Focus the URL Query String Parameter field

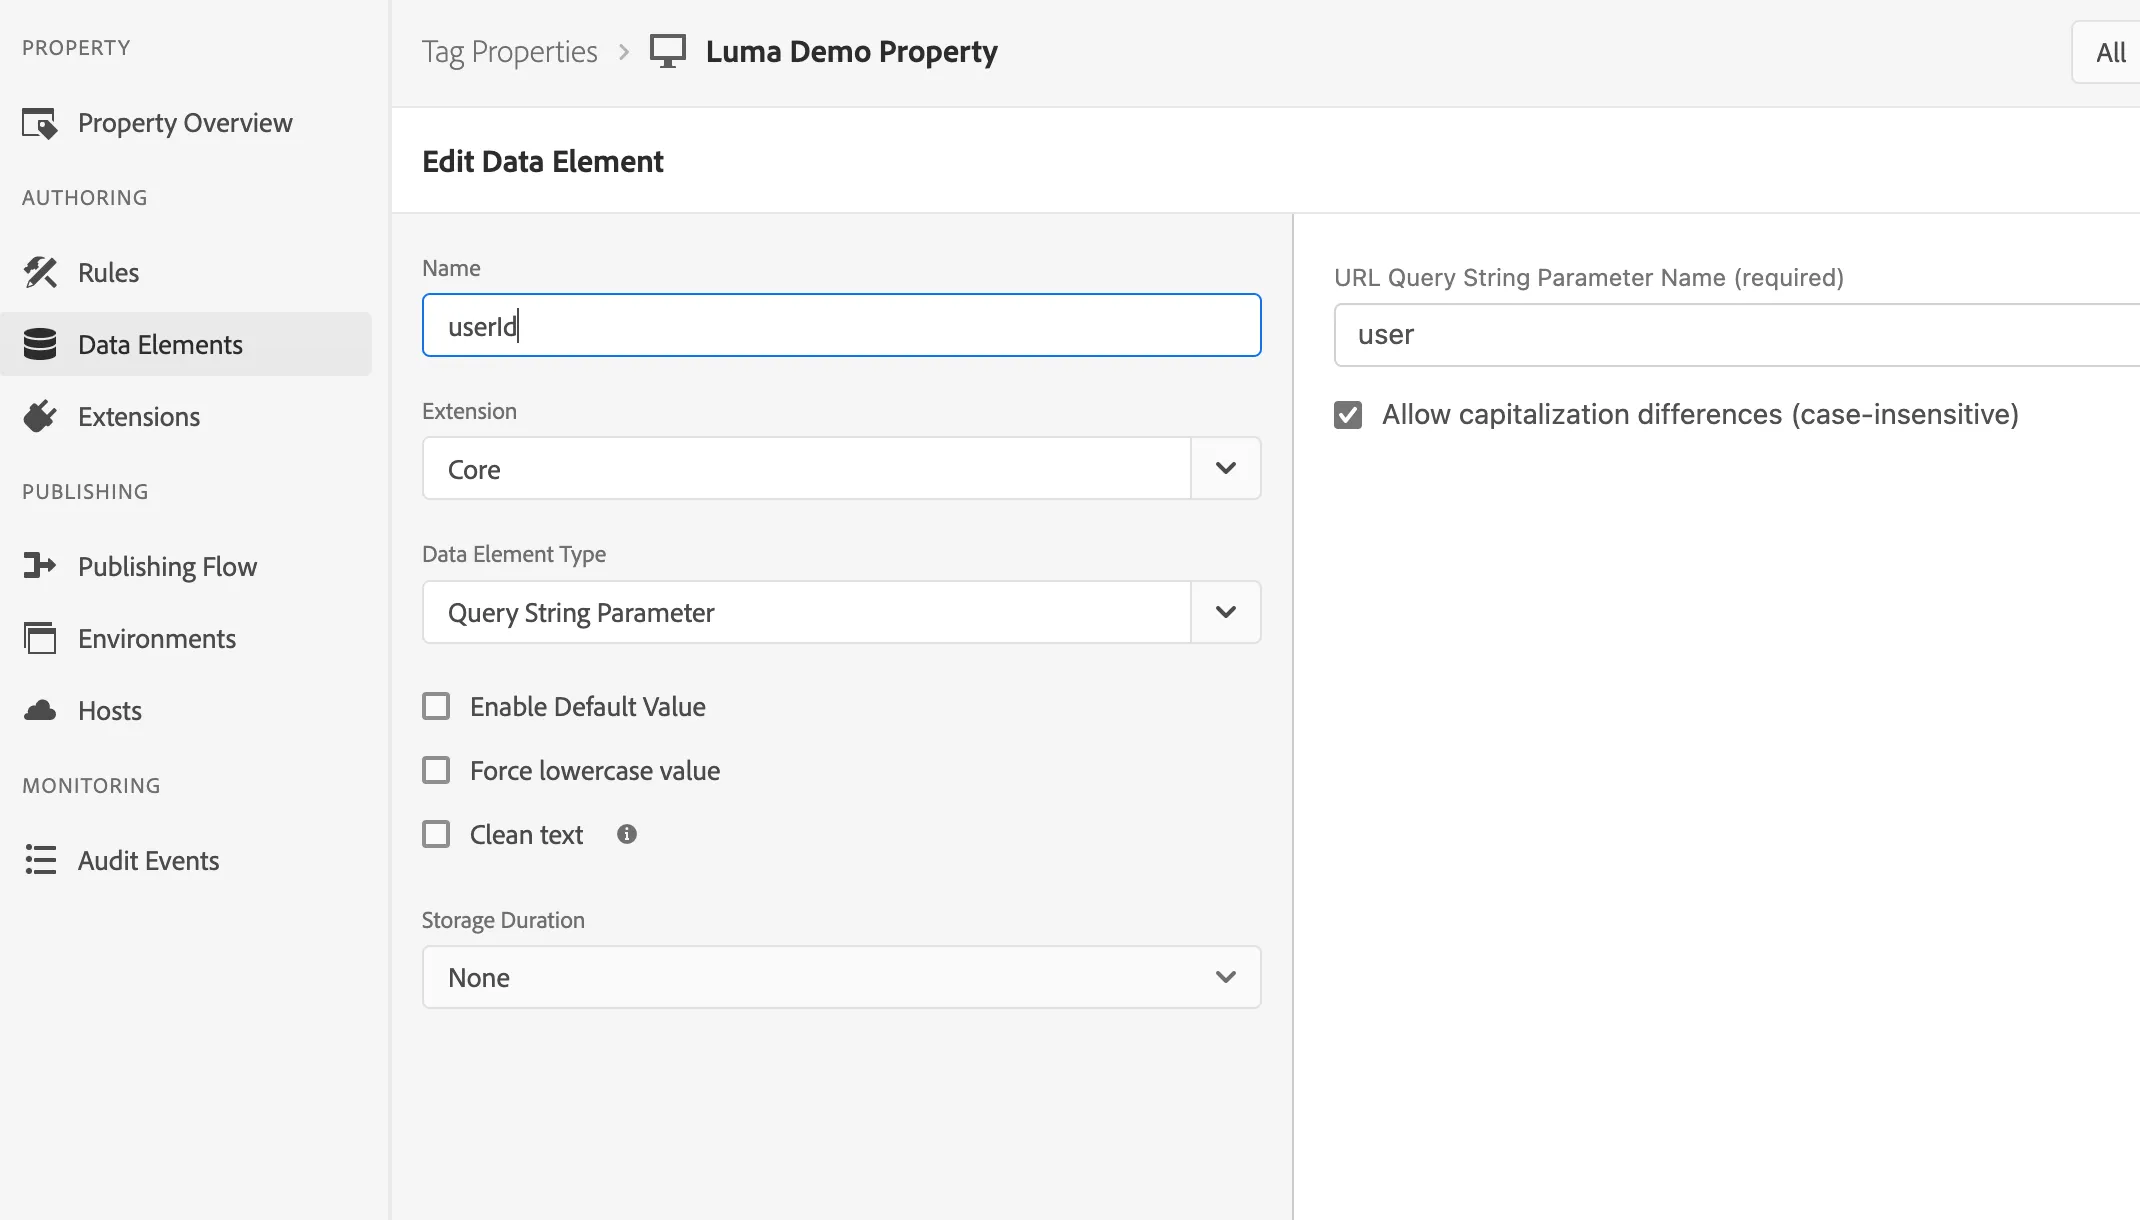tap(1737, 335)
